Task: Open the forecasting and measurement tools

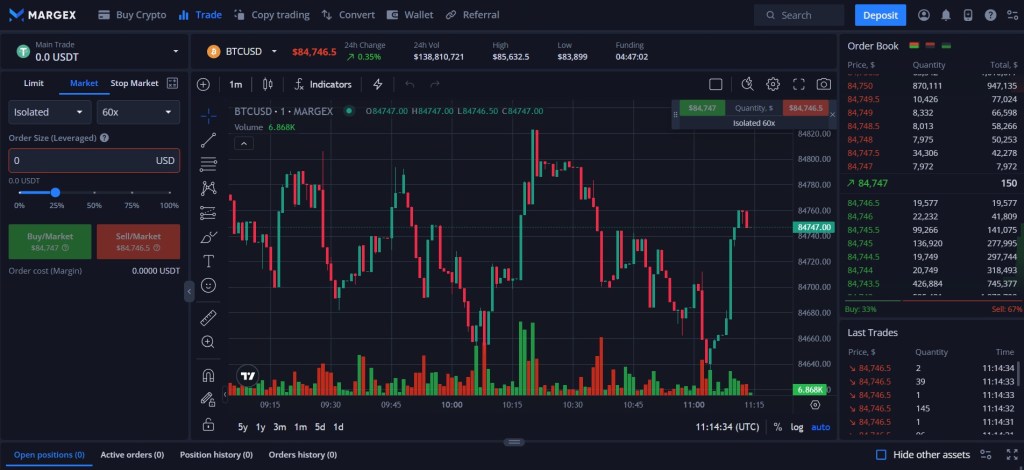Action: 208,212
